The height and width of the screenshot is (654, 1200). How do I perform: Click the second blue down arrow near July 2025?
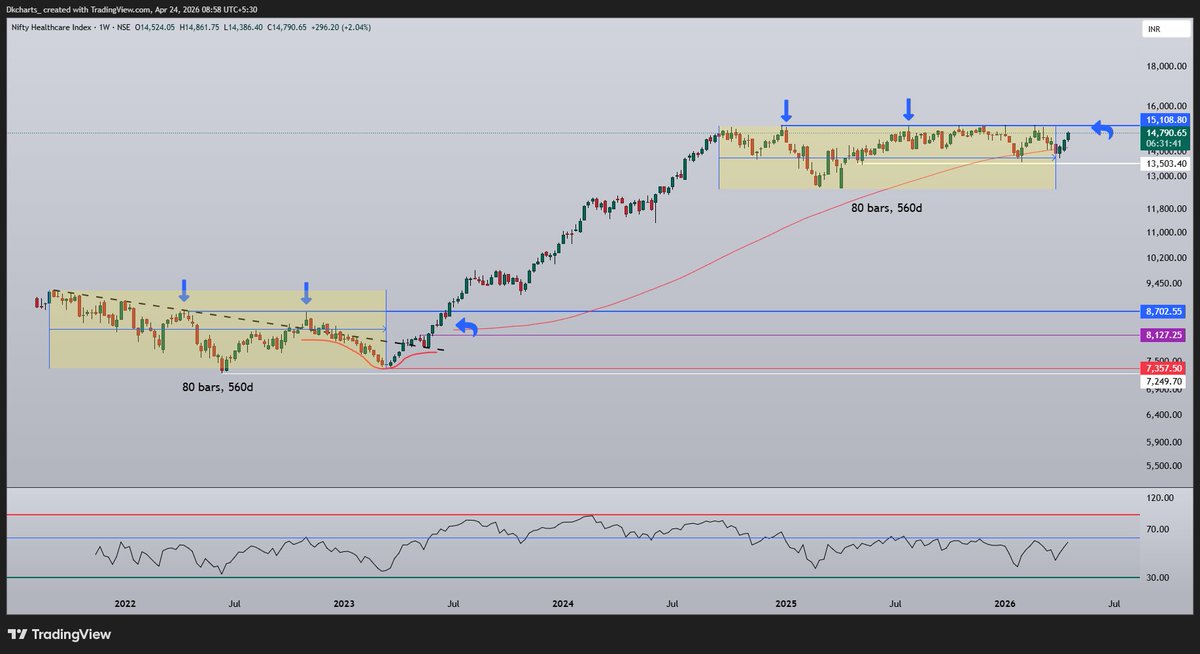tap(908, 107)
